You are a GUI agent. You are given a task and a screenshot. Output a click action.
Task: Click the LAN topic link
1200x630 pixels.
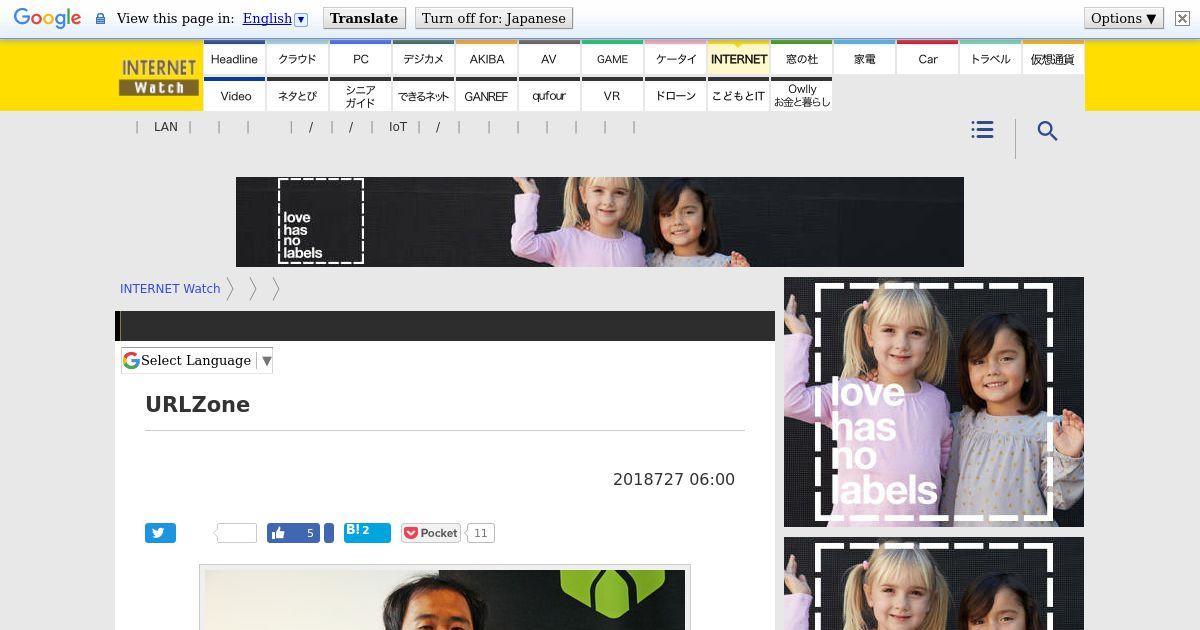[x=166, y=127]
